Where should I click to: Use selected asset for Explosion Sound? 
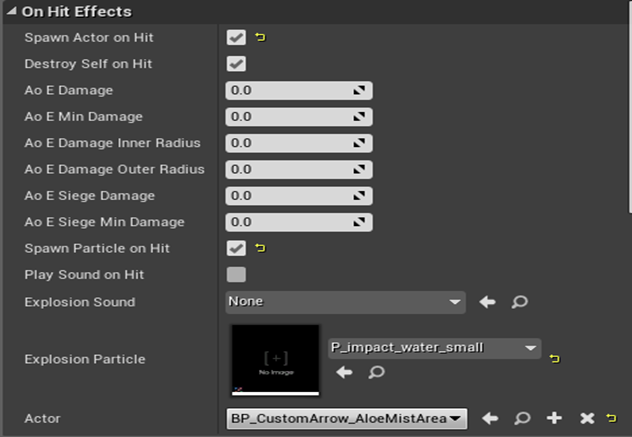pyautogui.click(x=488, y=301)
